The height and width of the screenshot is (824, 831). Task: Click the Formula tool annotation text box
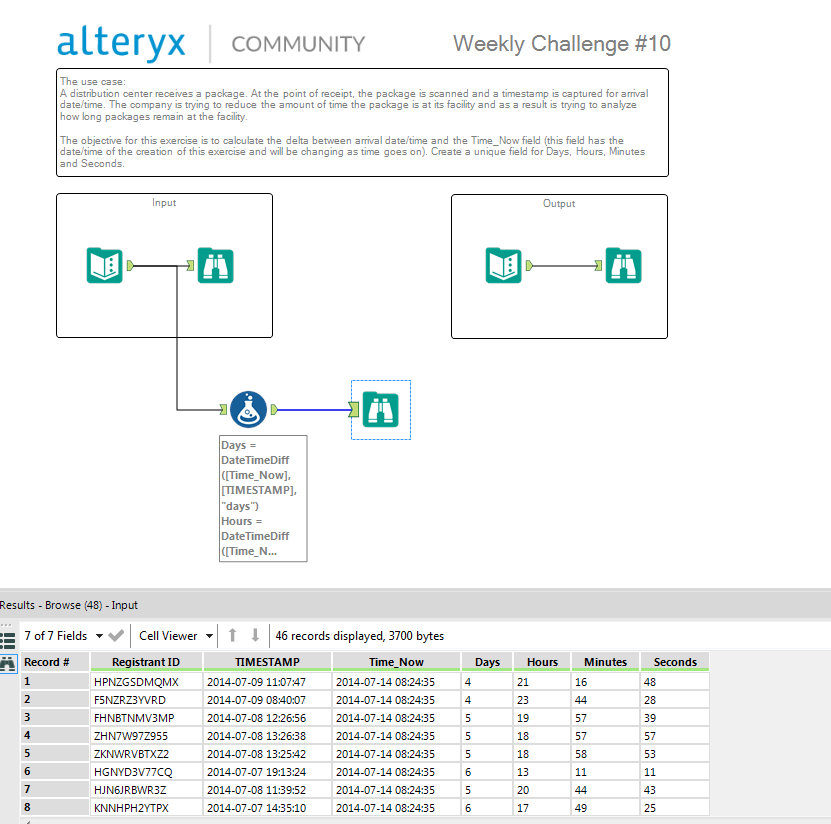[263, 498]
